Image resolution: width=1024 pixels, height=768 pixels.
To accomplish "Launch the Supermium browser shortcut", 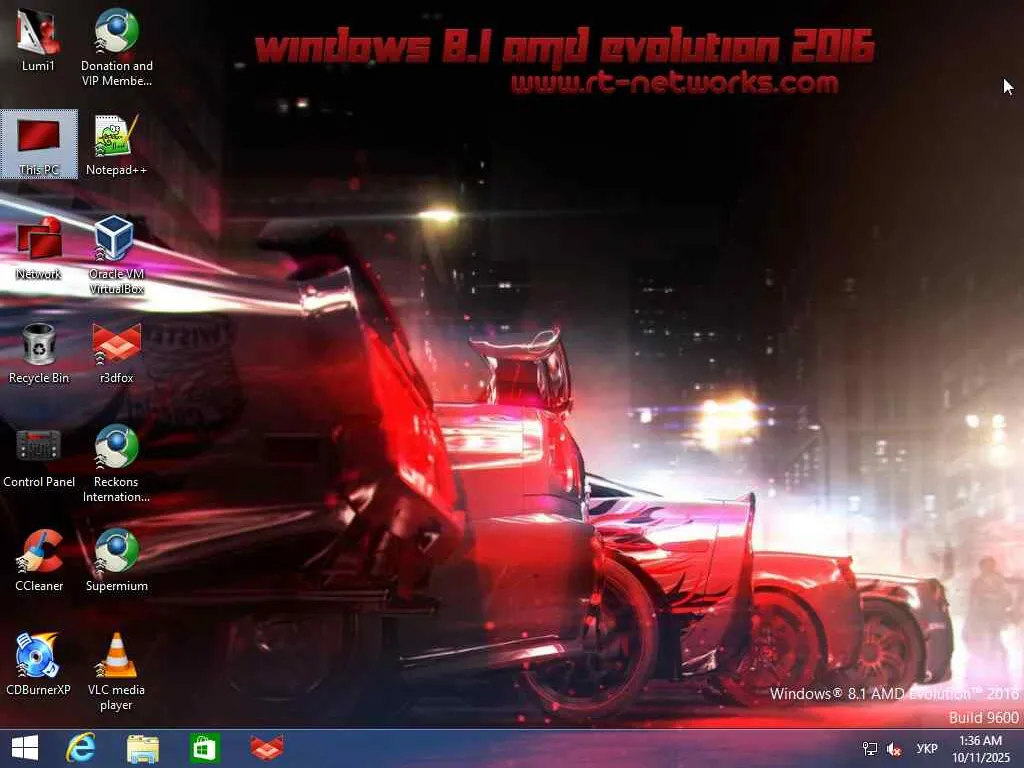I will (x=116, y=561).
